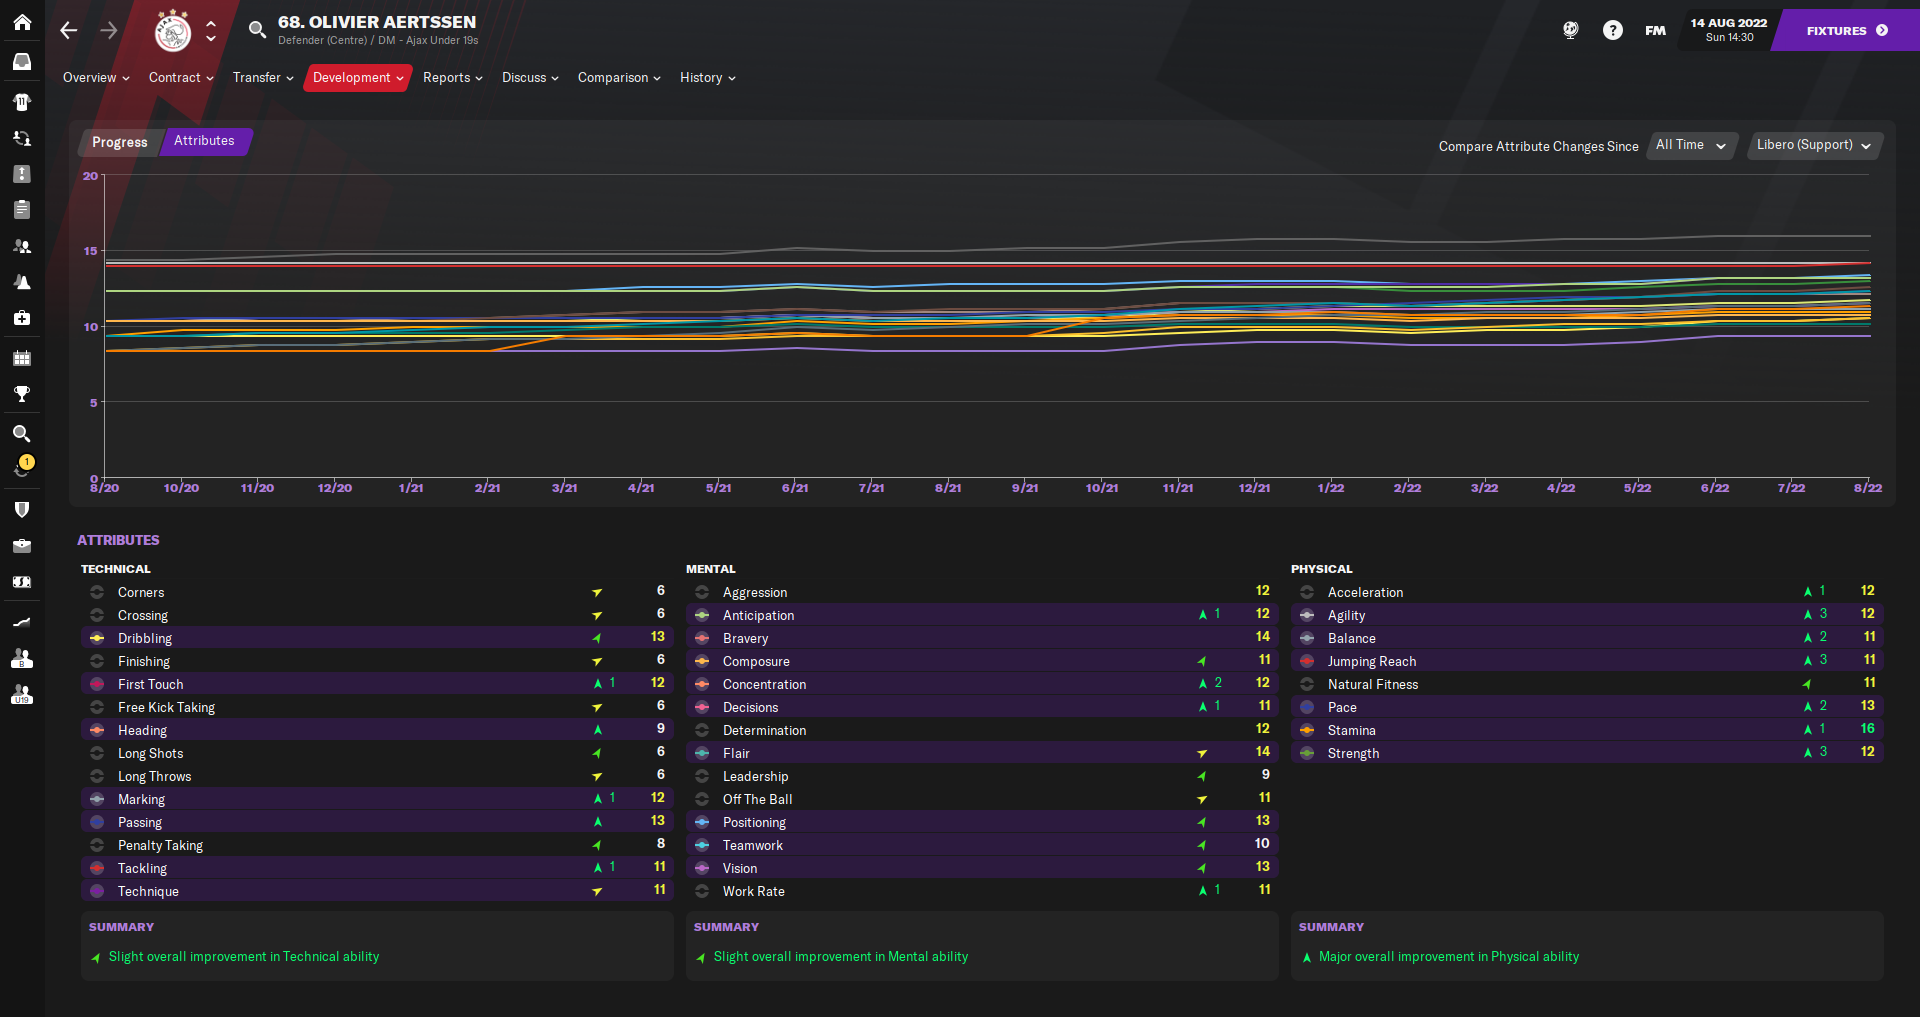Open the Team Report clipboard icon

[x=22, y=210]
